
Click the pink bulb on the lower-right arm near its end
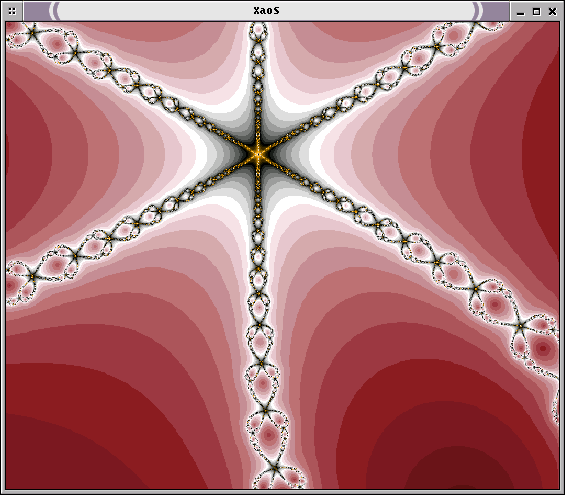click(496, 304)
